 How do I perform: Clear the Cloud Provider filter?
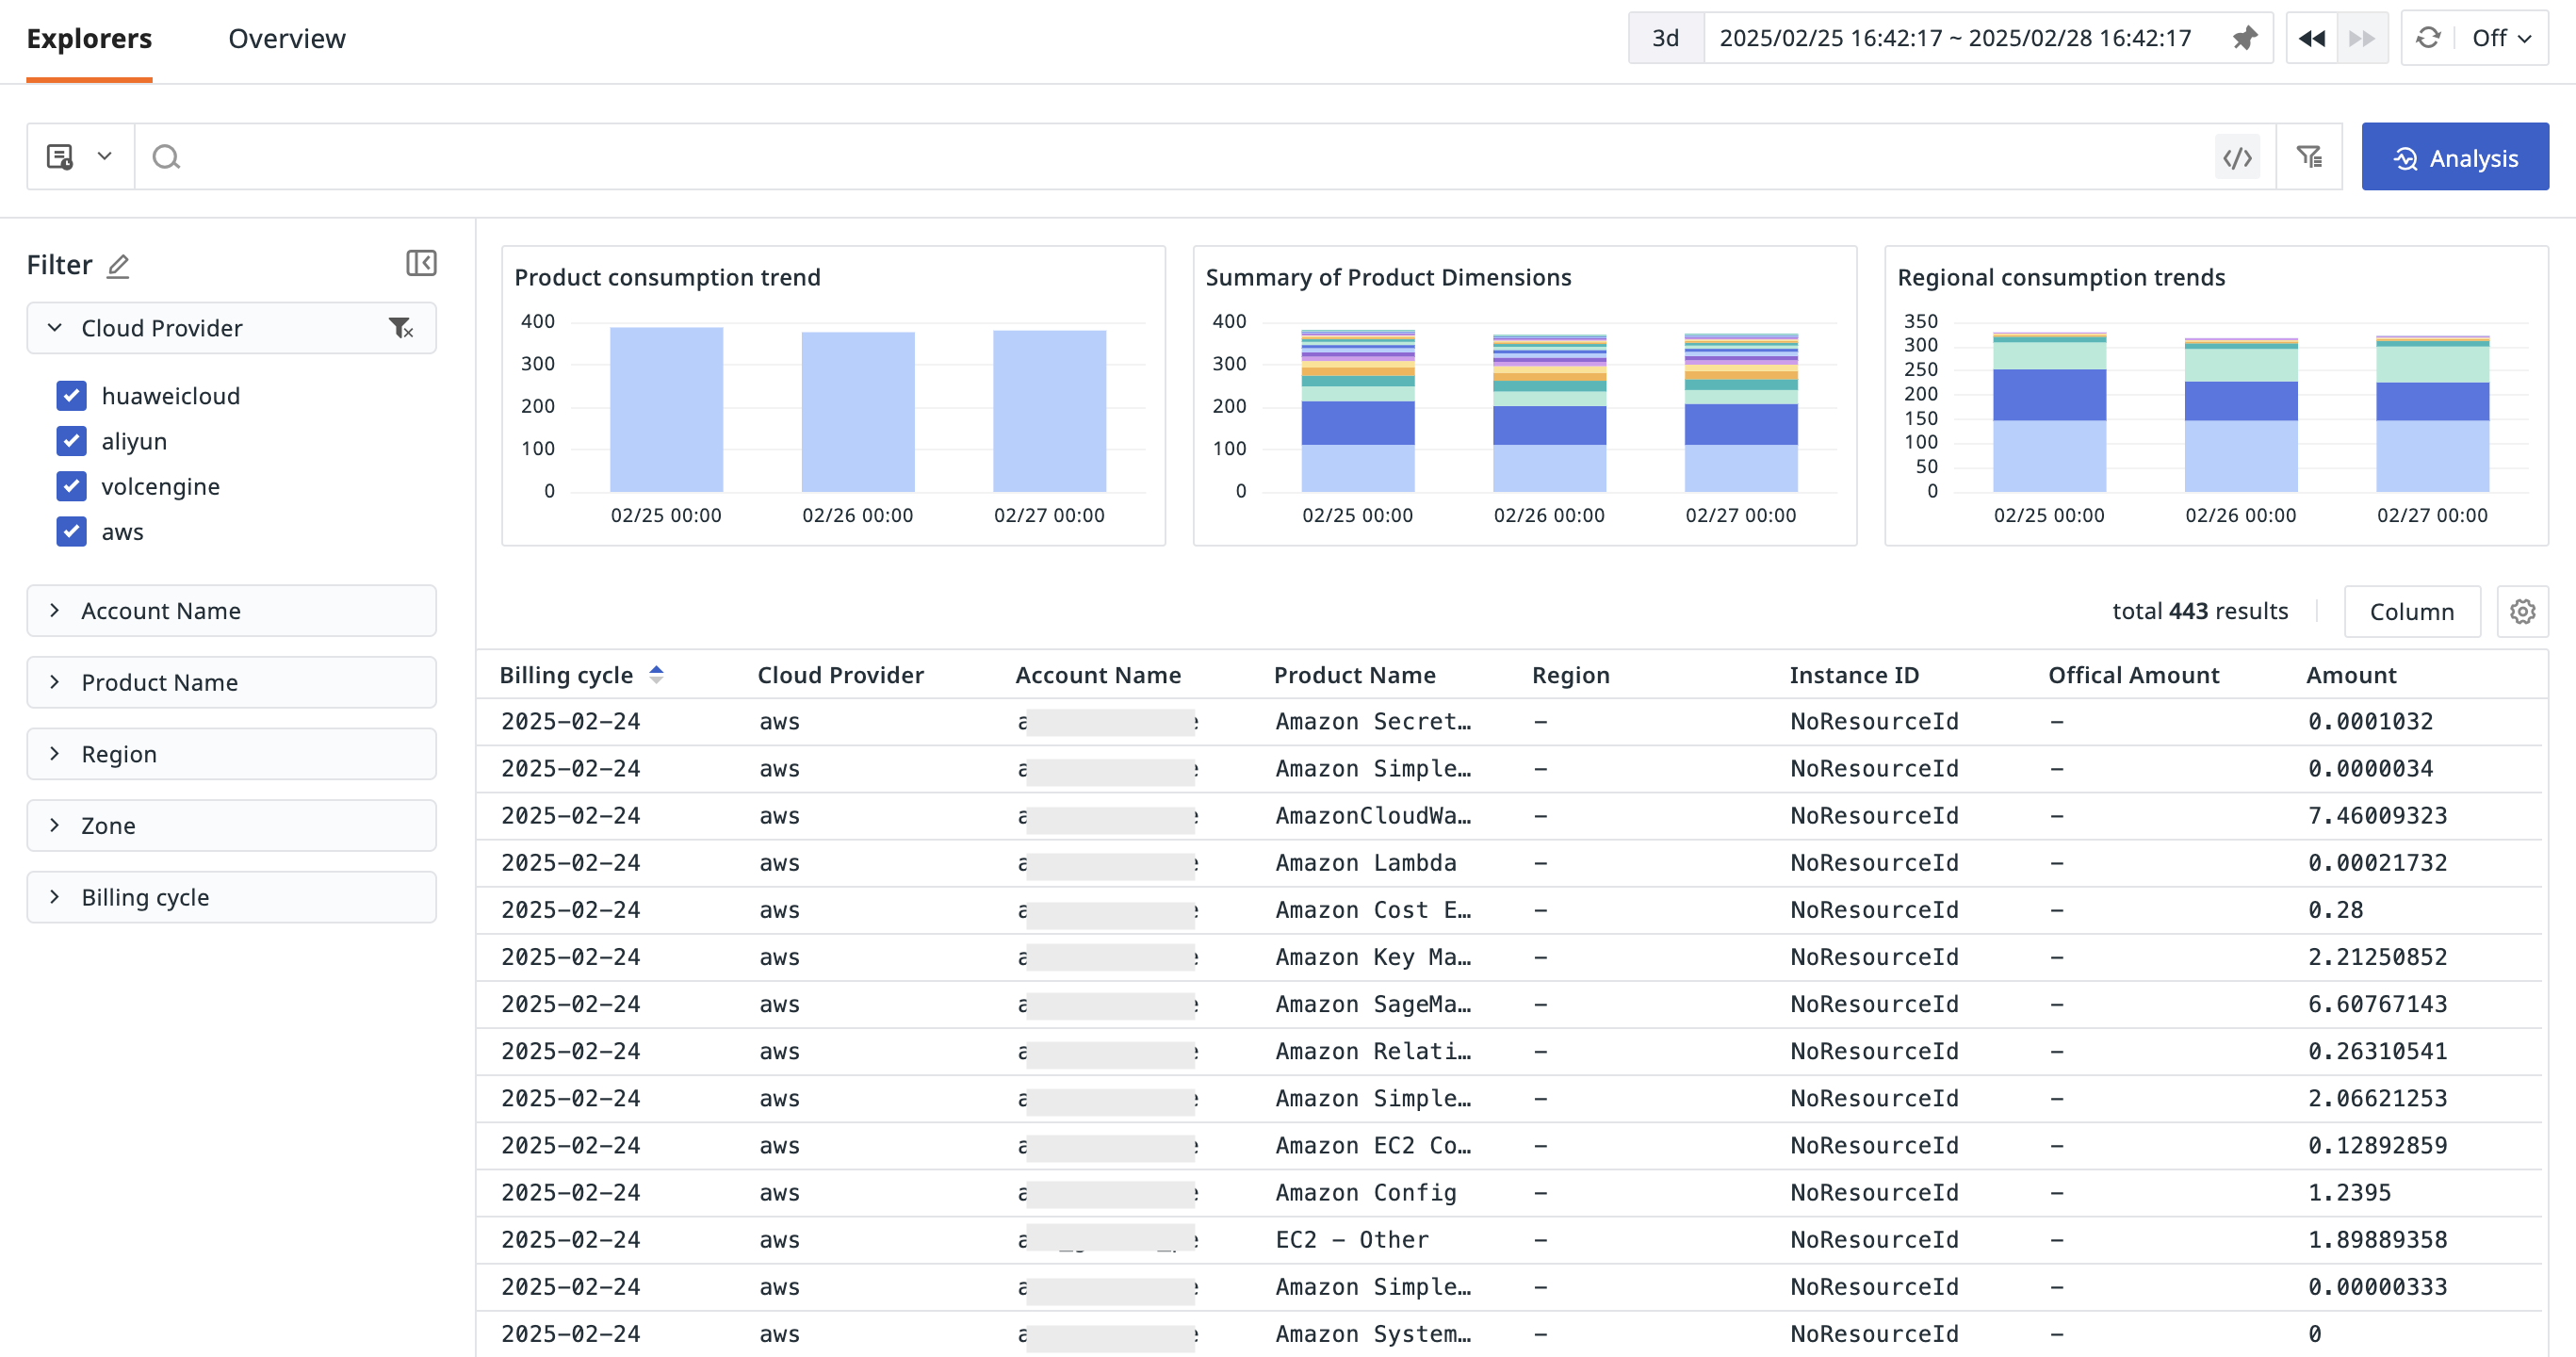pyautogui.click(x=400, y=328)
